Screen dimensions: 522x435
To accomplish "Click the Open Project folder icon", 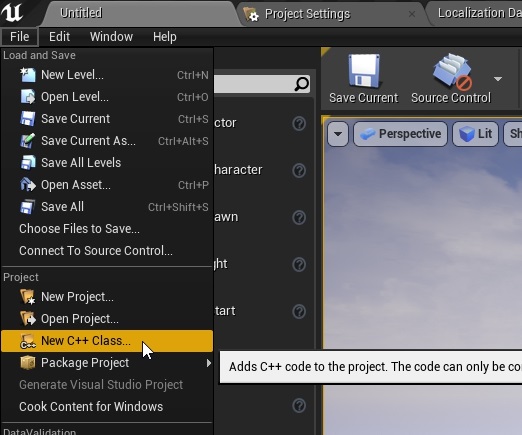I will [x=28, y=318].
